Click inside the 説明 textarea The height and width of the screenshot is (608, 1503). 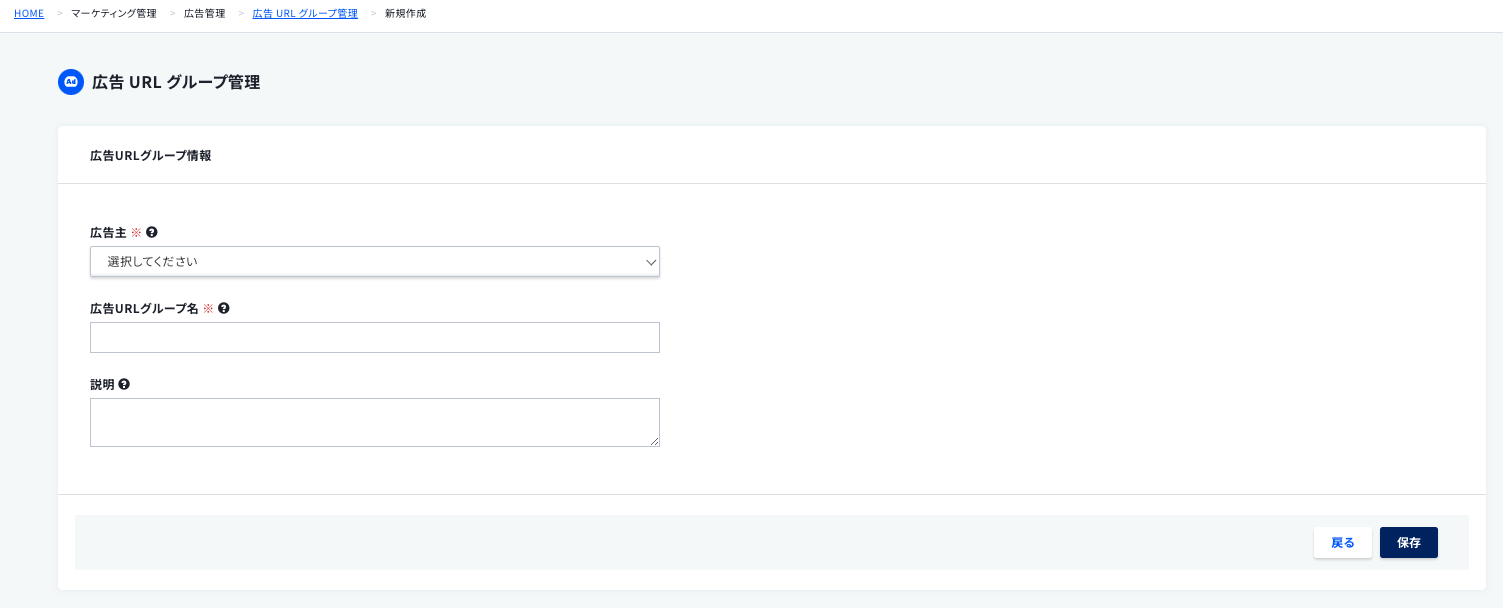tap(375, 422)
